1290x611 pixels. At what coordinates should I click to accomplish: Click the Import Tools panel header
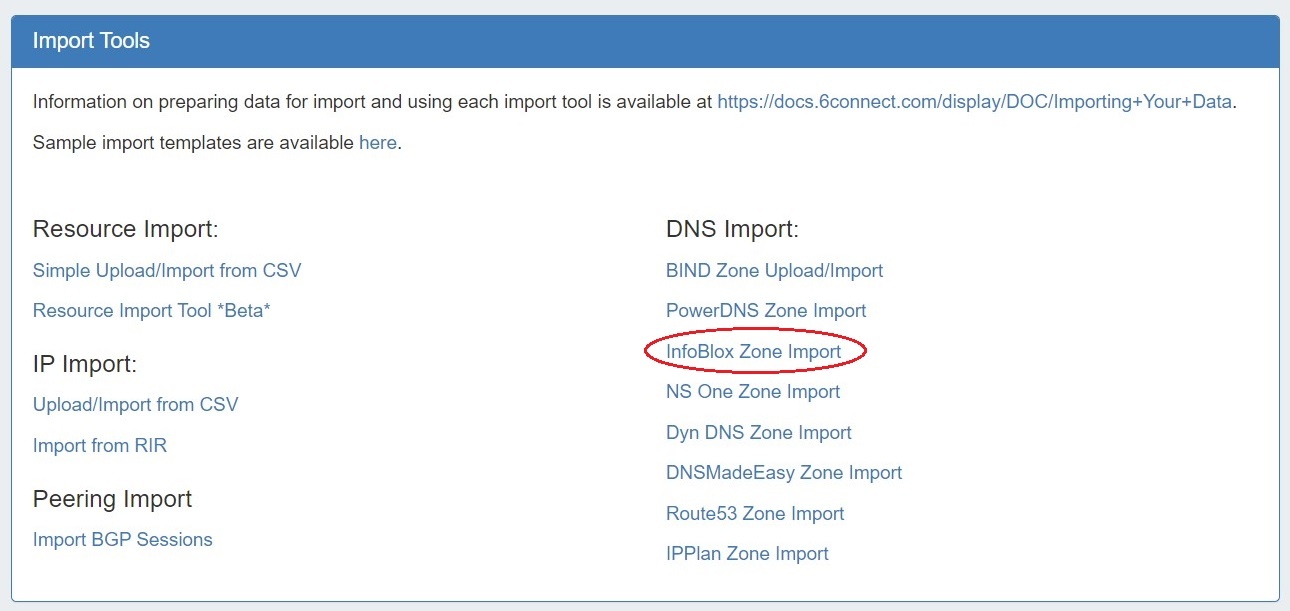[x=645, y=41]
